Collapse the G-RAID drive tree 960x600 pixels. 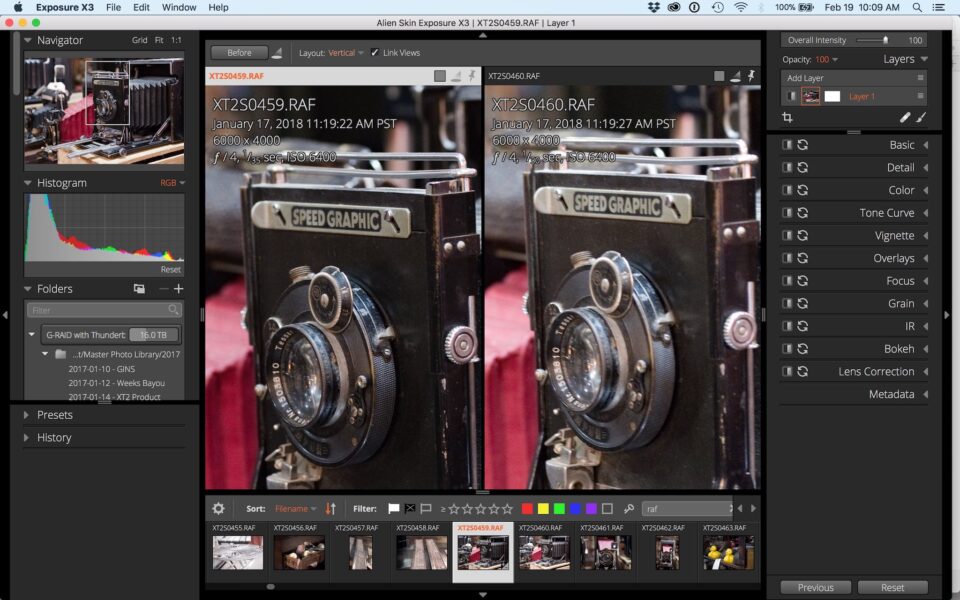(x=31, y=334)
